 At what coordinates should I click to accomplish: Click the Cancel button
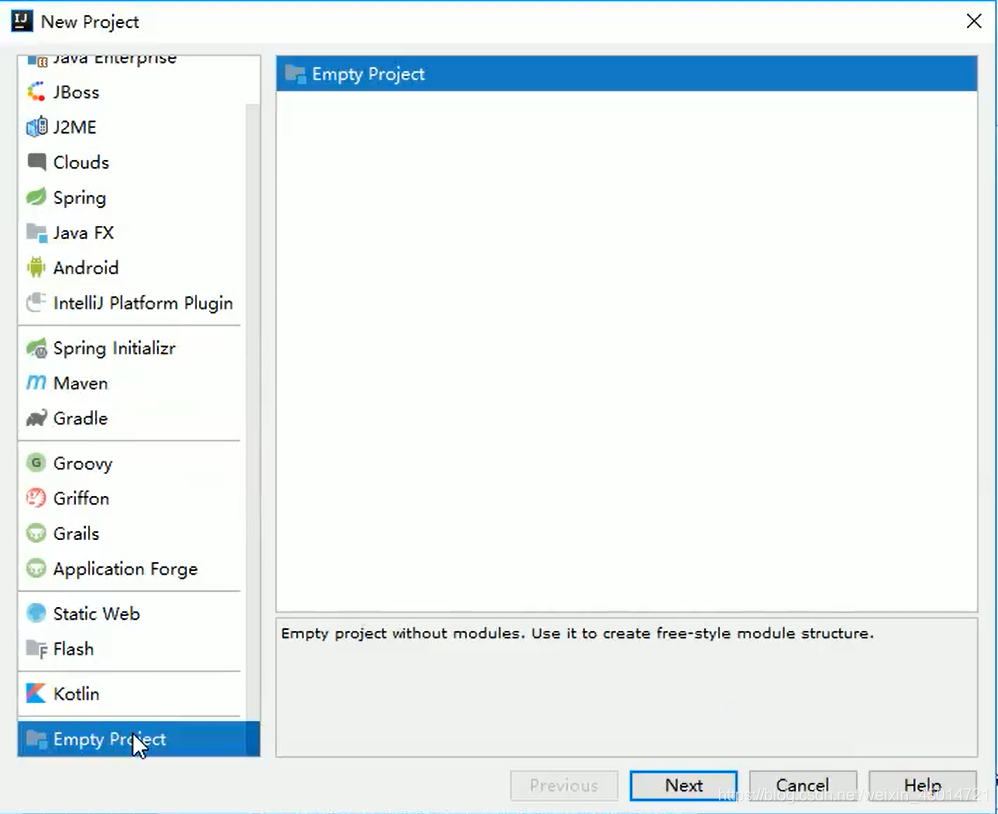(803, 785)
